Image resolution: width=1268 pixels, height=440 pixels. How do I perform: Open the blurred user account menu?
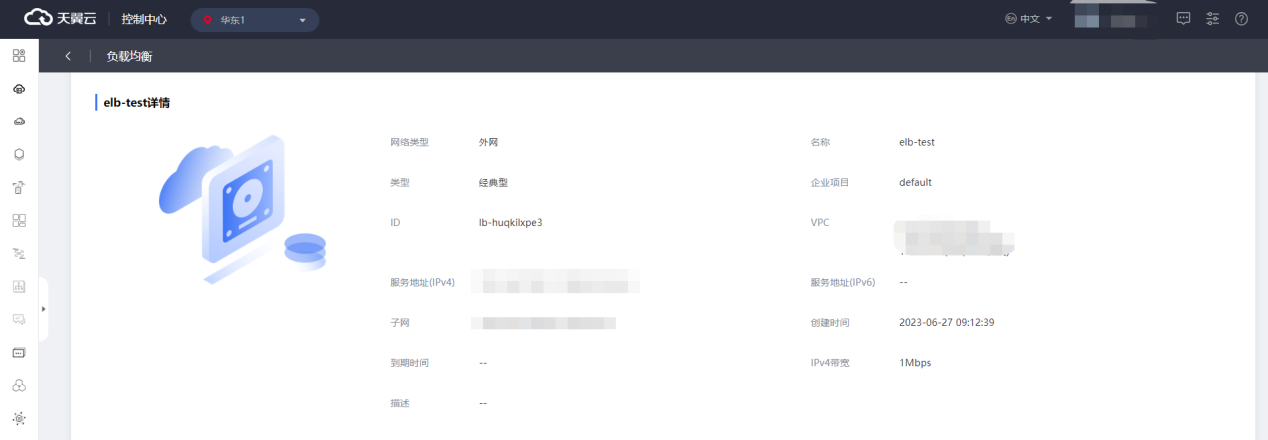click(x=1117, y=19)
